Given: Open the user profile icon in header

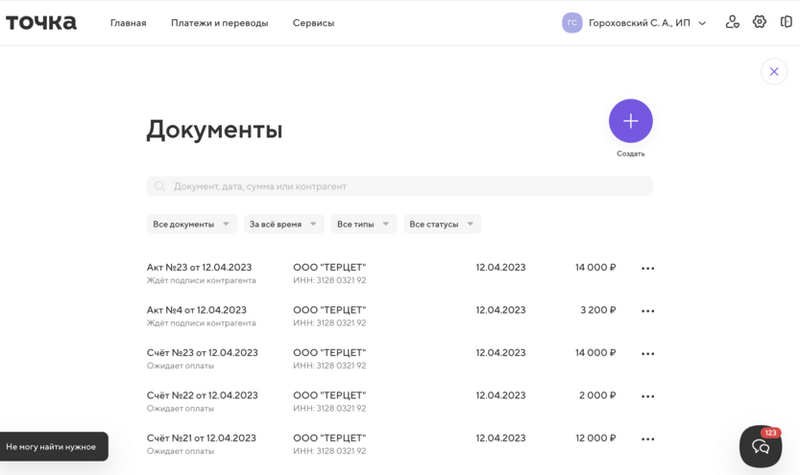Looking at the screenshot, I should click(x=733, y=22).
